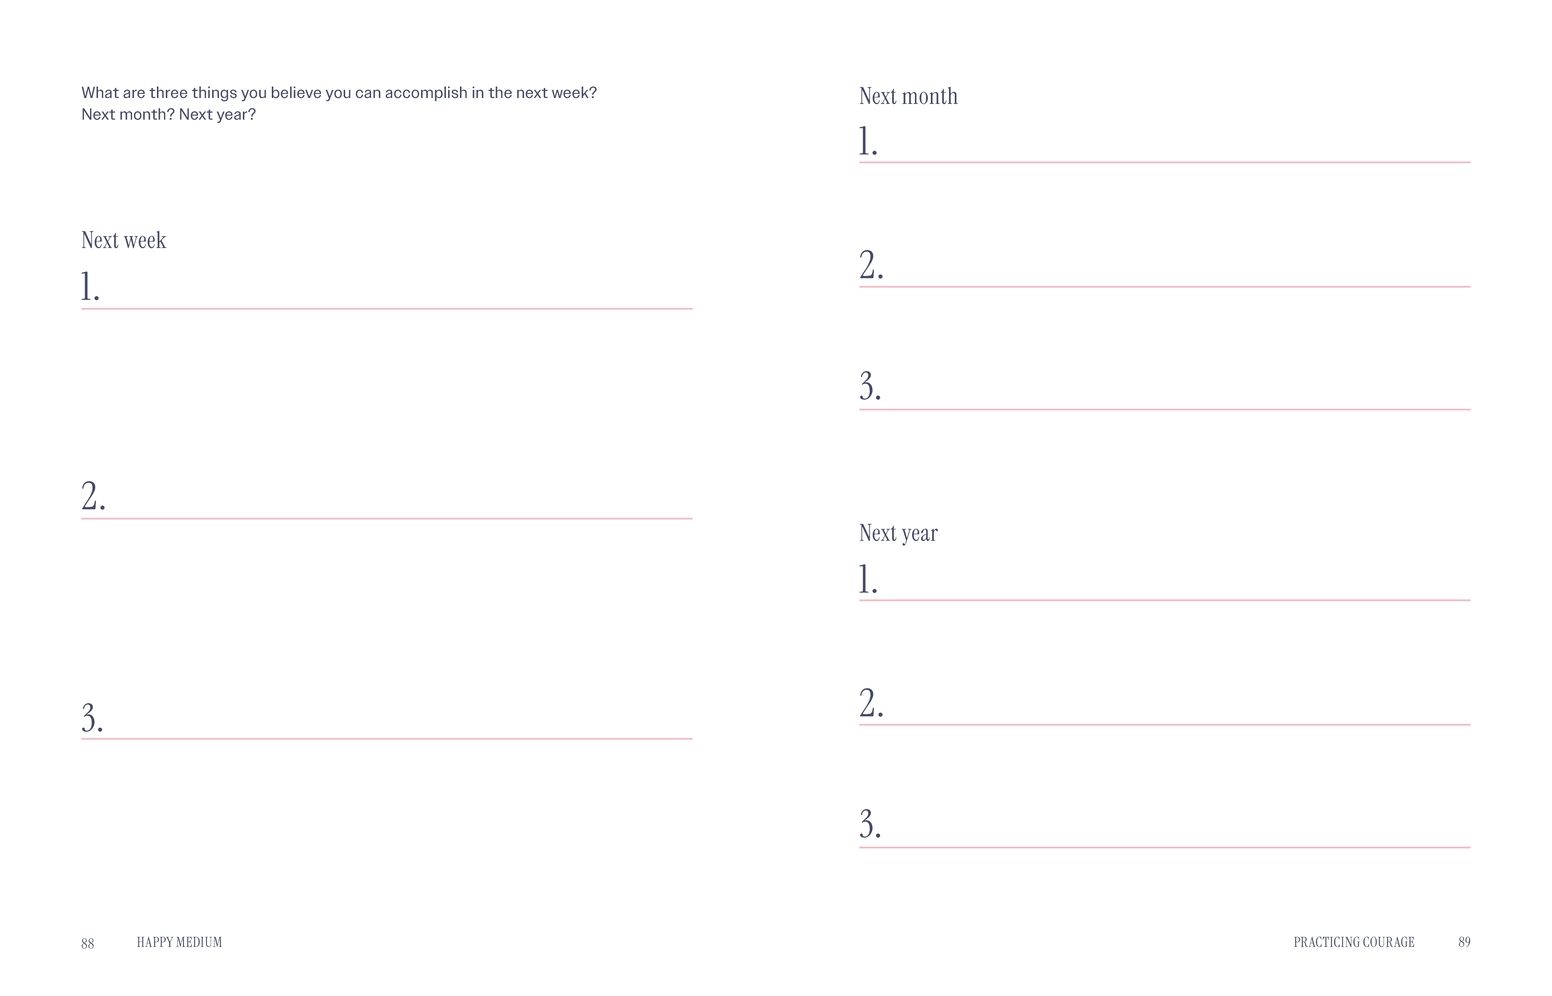Click page number 88 in the footer
Screen dimensions: 1552x996
click(88, 943)
